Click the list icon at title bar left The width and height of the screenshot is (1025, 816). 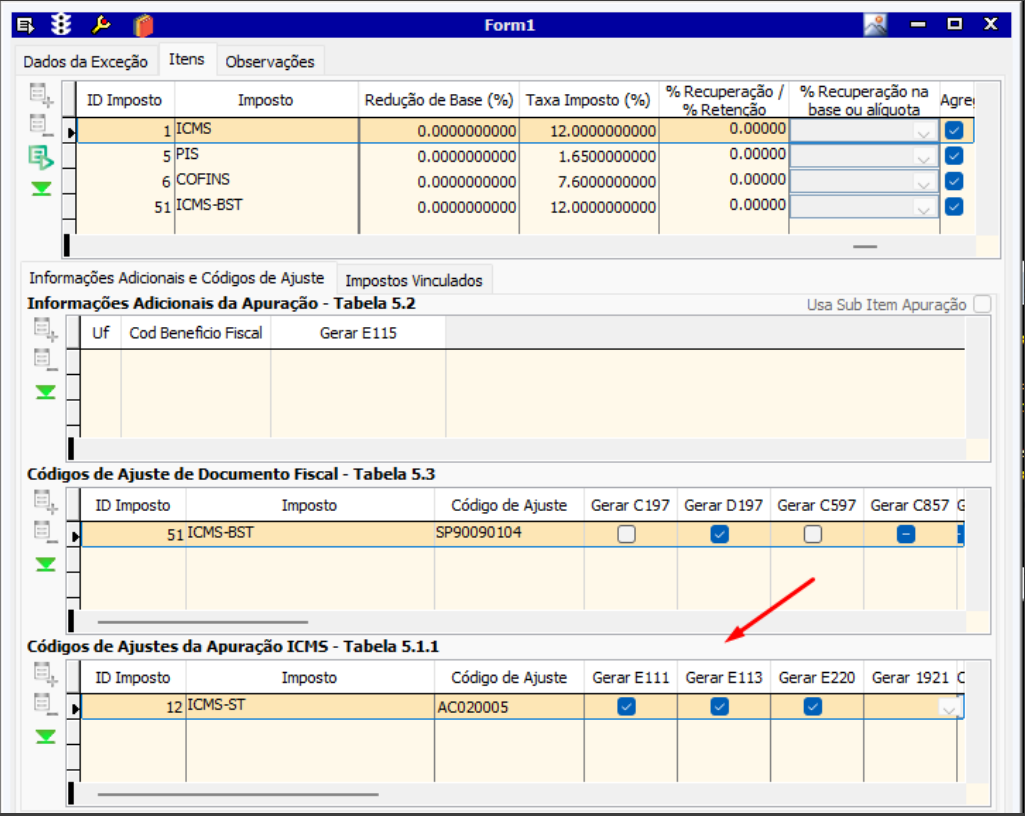(26, 24)
